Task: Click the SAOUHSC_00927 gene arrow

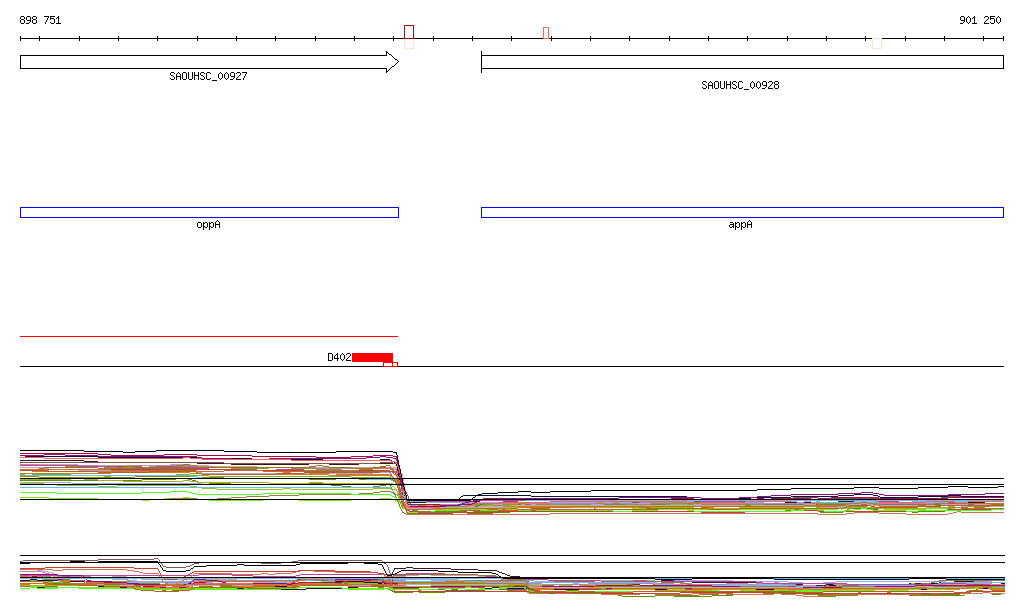Action: tap(210, 62)
